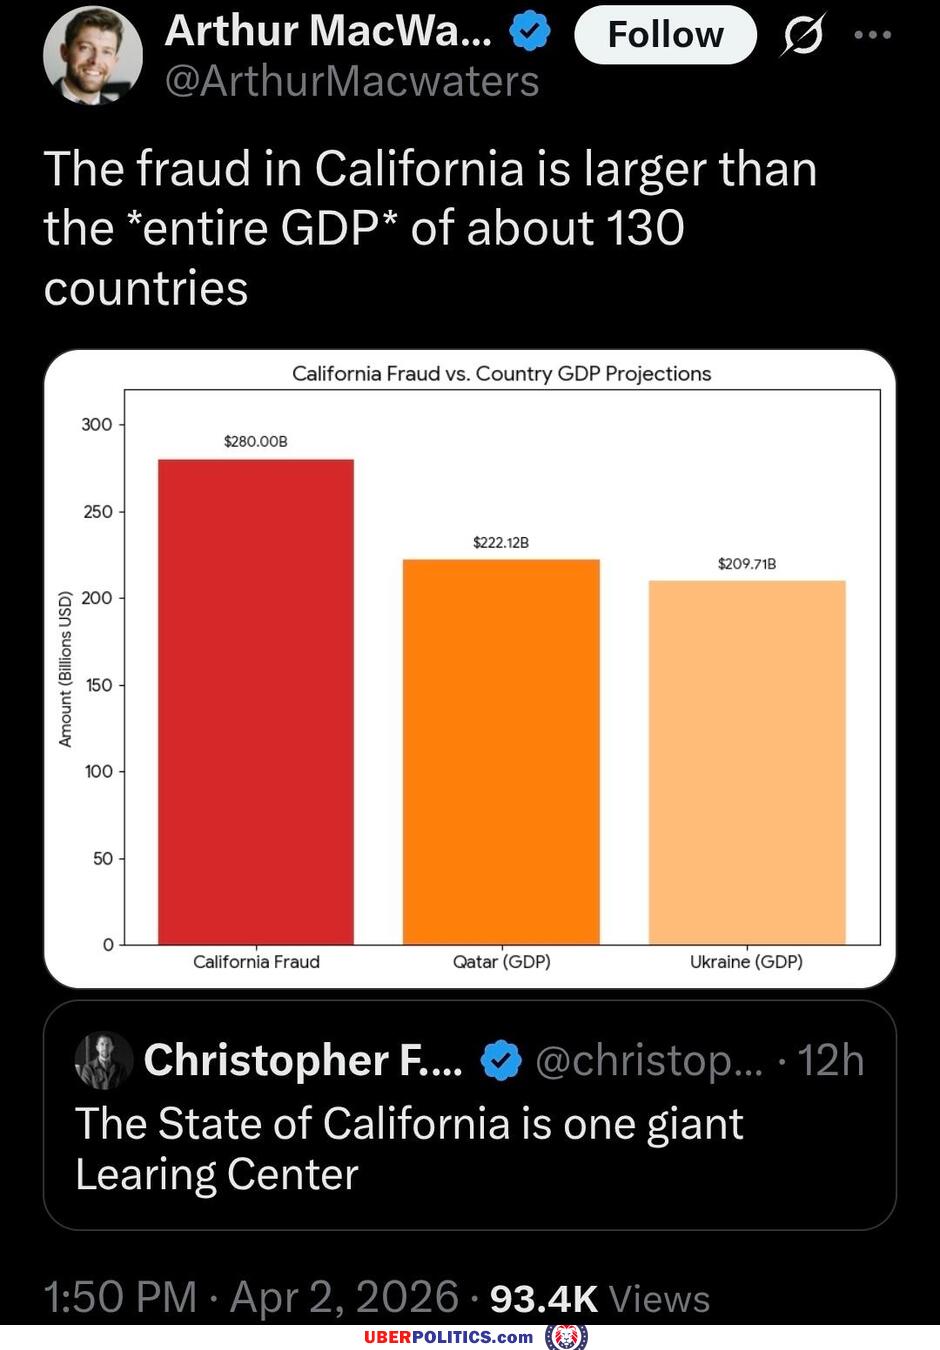Select the tweet text about California fraud

click(430, 228)
